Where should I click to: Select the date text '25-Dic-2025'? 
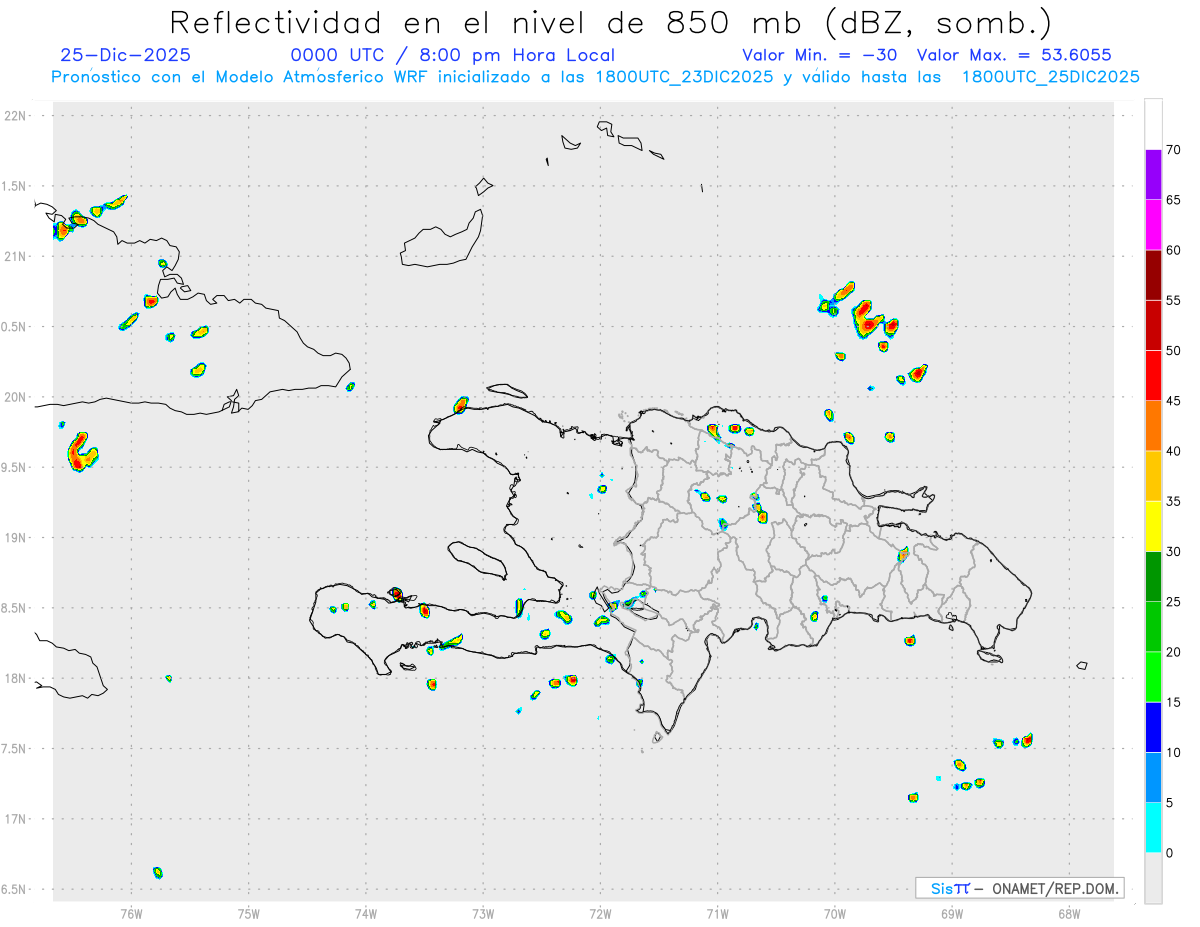click(x=125, y=56)
